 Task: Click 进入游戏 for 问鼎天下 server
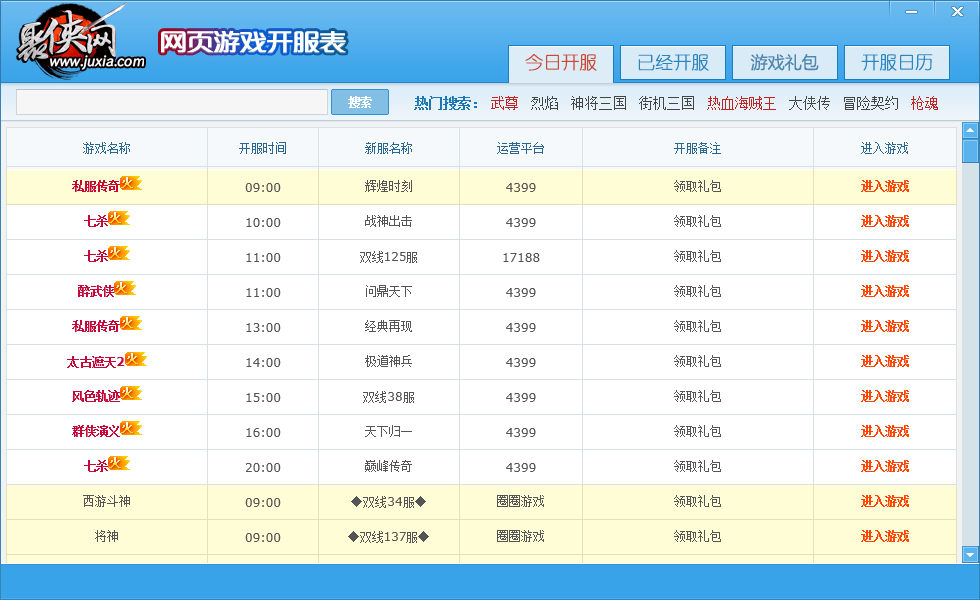pyautogui.click(x=884, y=291)
